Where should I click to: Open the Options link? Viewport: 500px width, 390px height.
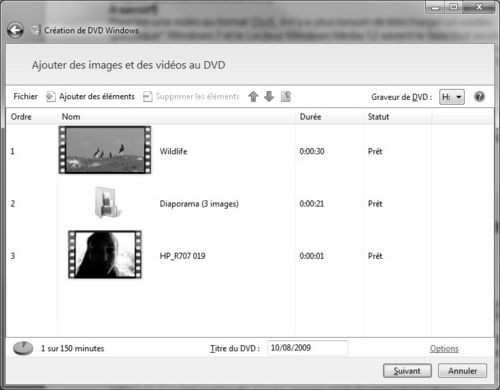444,349
